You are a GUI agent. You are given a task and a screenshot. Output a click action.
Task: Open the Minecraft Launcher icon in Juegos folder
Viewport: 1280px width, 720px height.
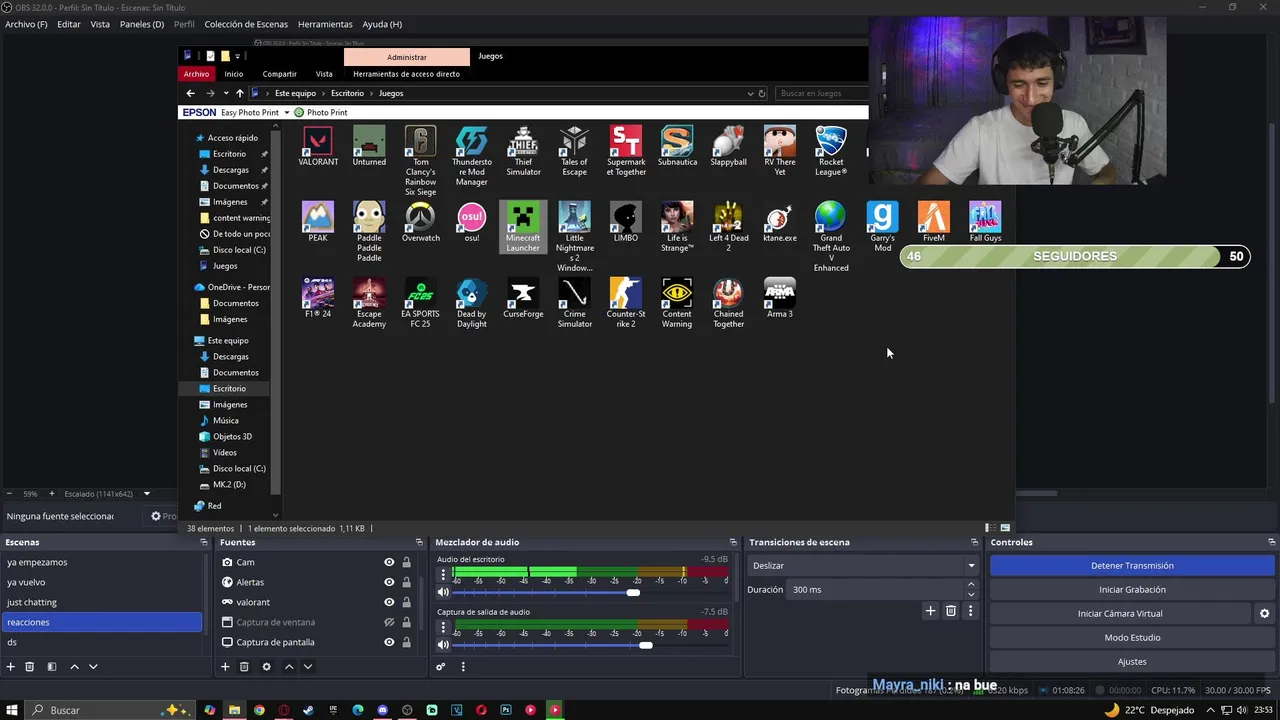coord(523,227)
